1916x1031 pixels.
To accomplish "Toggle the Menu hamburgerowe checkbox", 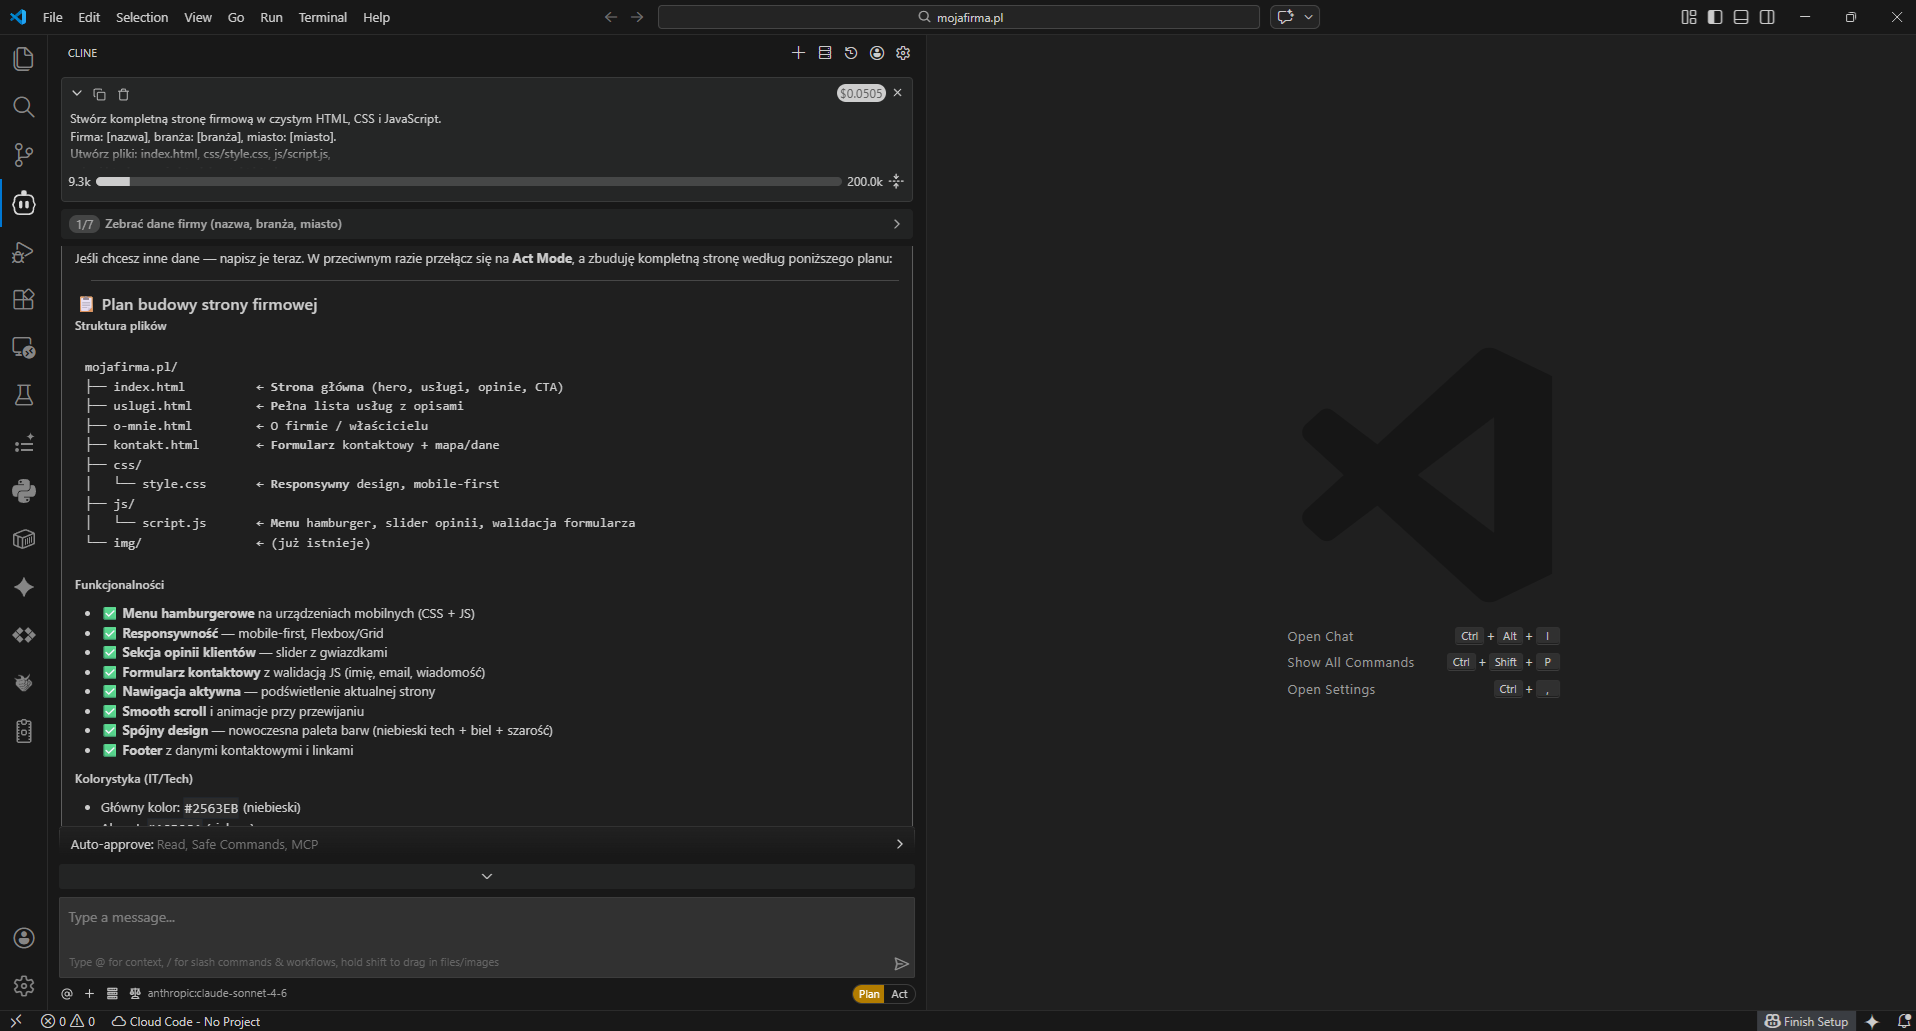I will point(109,613).
